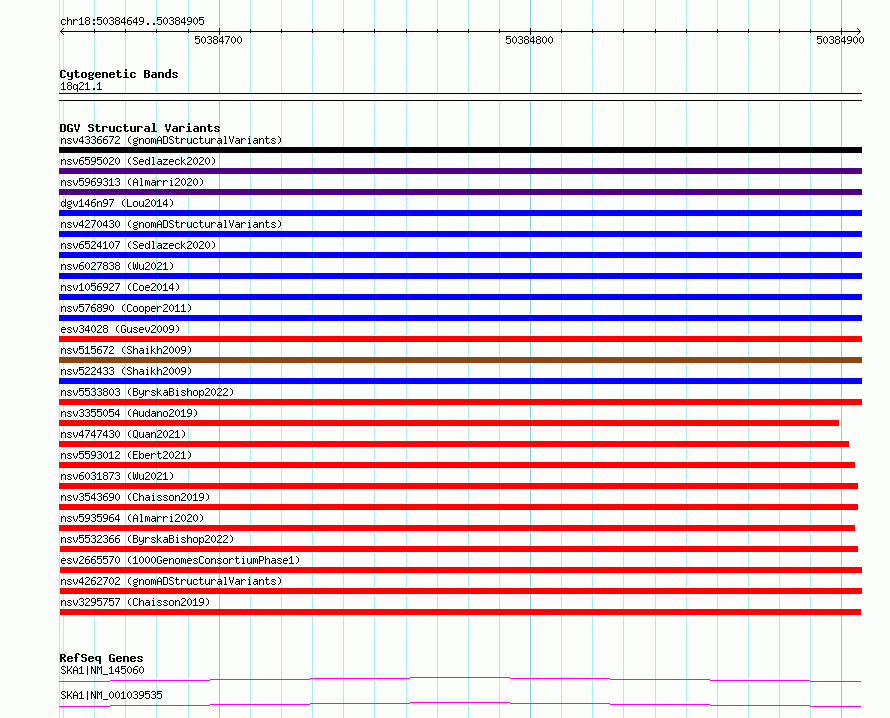Open nsv3543690 (Chaisson2019) variant label

click(135, 497)
